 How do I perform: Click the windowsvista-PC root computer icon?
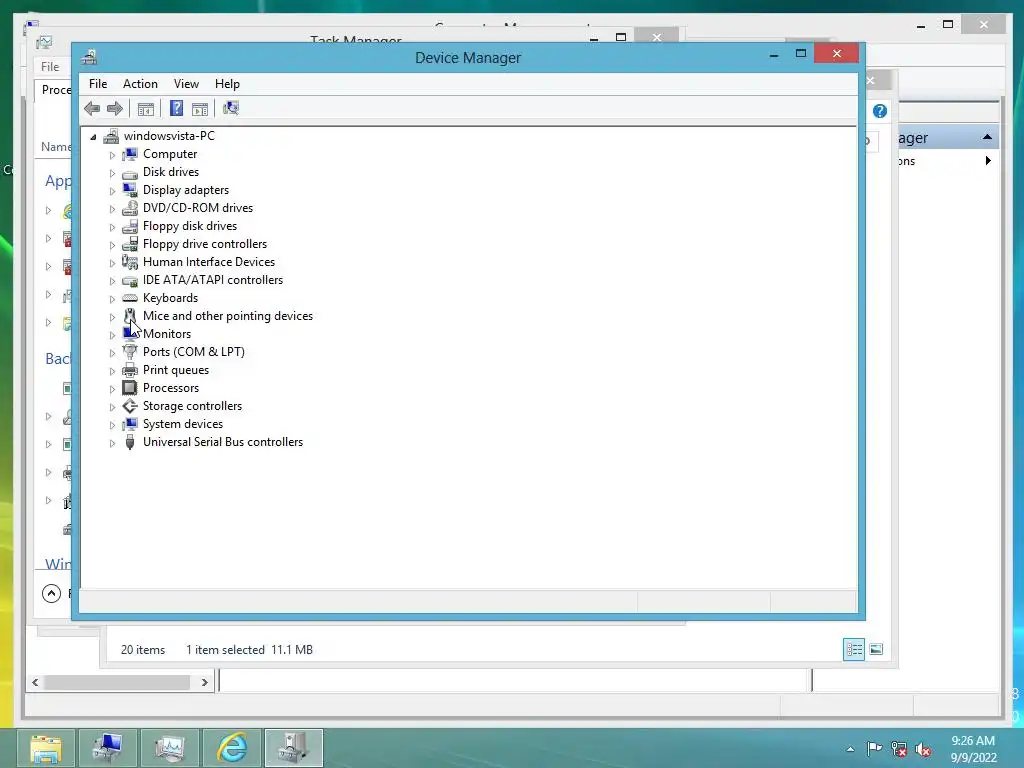tap(111, 136)
